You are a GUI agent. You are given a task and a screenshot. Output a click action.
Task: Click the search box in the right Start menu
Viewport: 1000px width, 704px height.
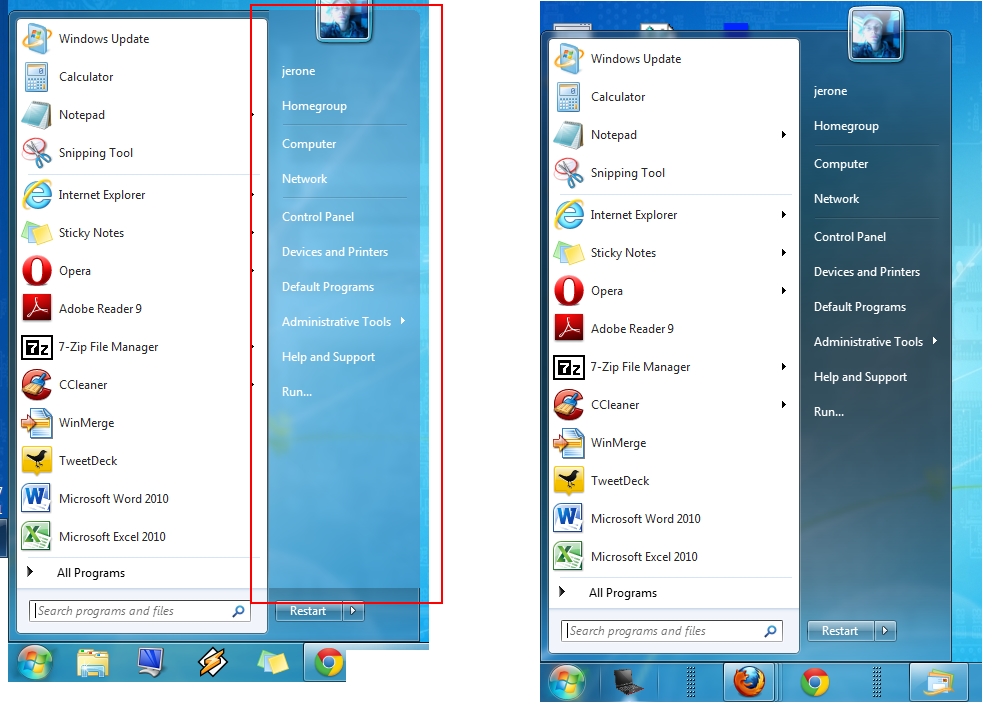click(660, 631)
